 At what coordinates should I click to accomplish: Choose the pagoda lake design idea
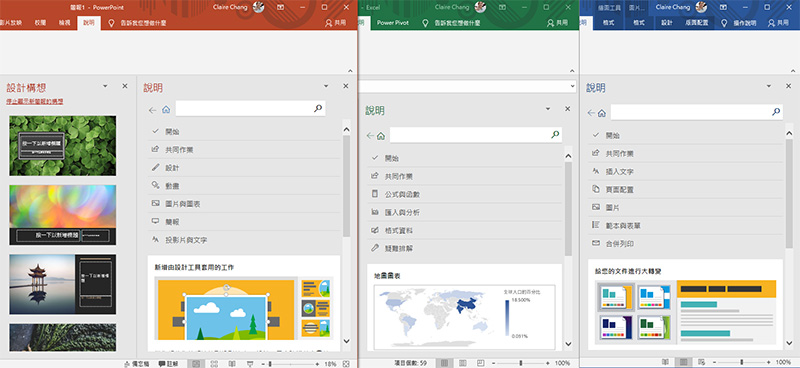point(62,284)
